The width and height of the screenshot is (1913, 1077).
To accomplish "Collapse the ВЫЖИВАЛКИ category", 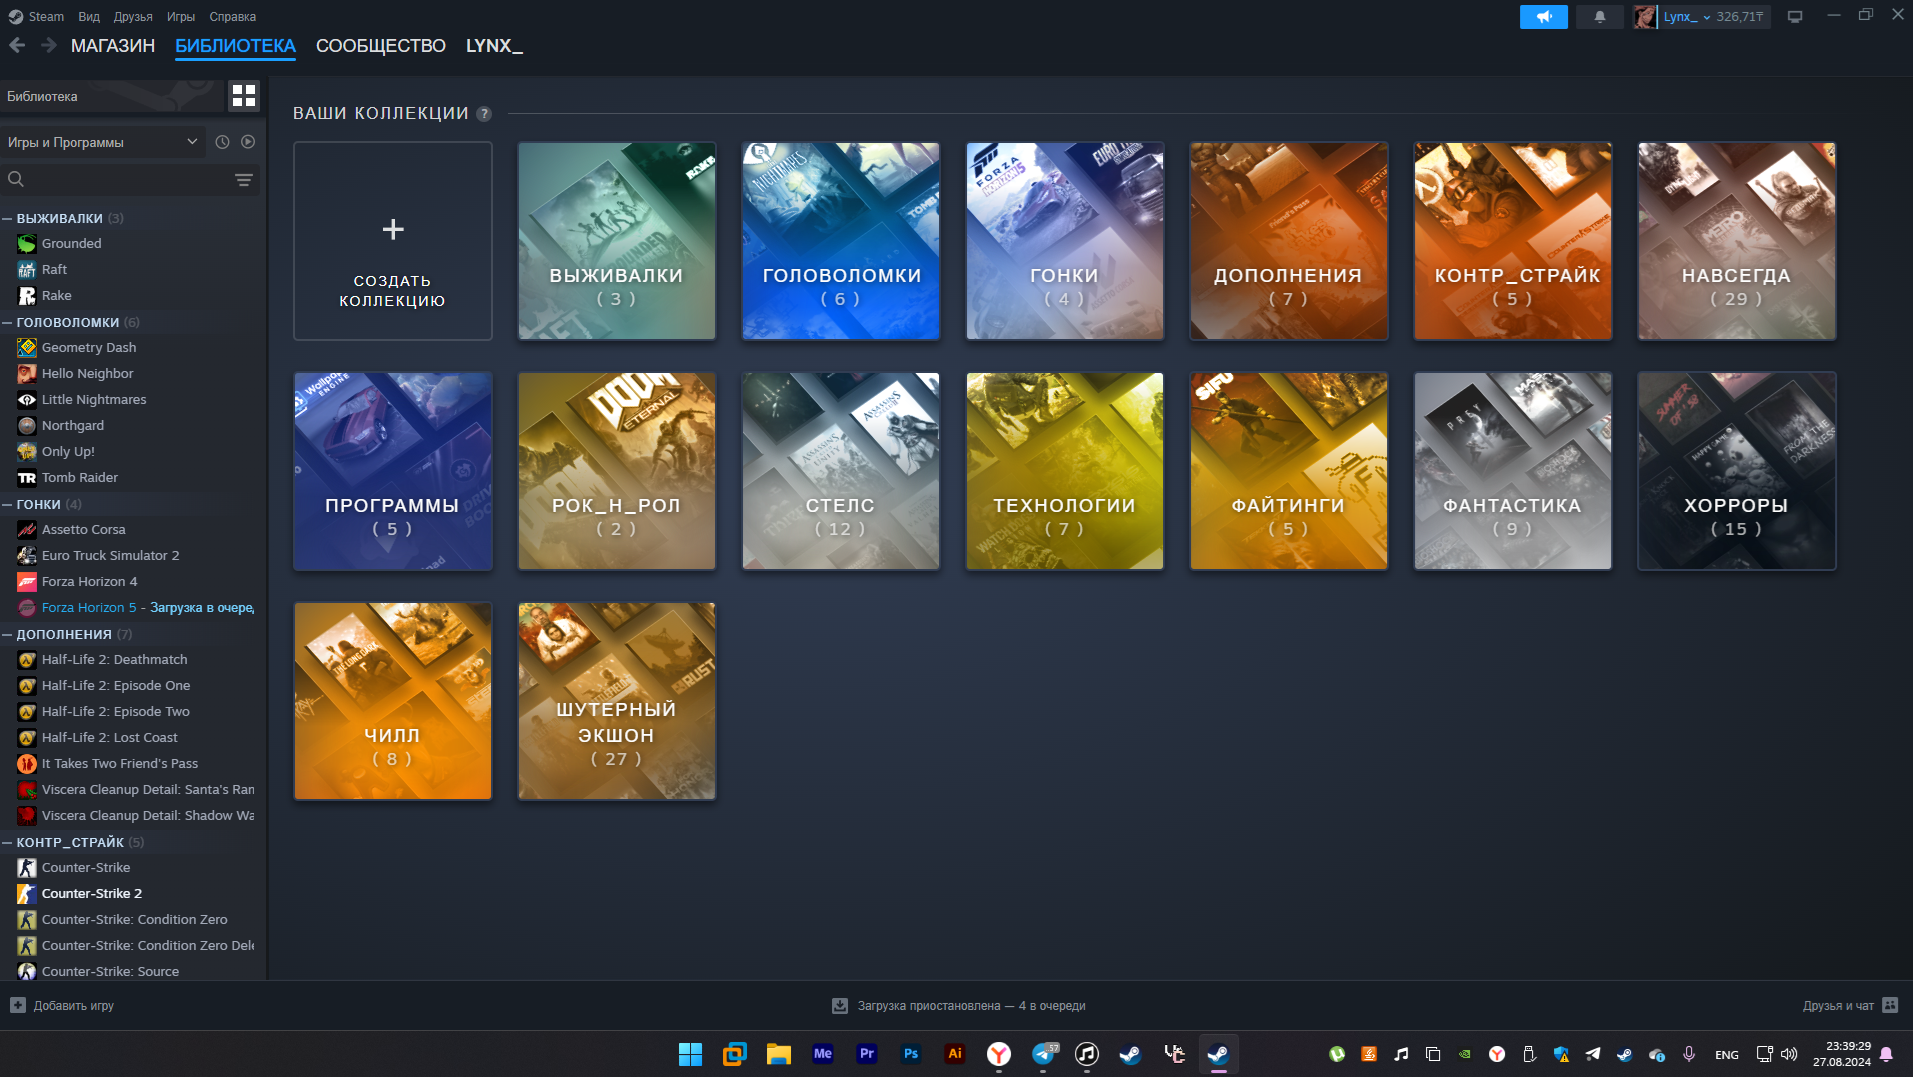I will point(7,218).
